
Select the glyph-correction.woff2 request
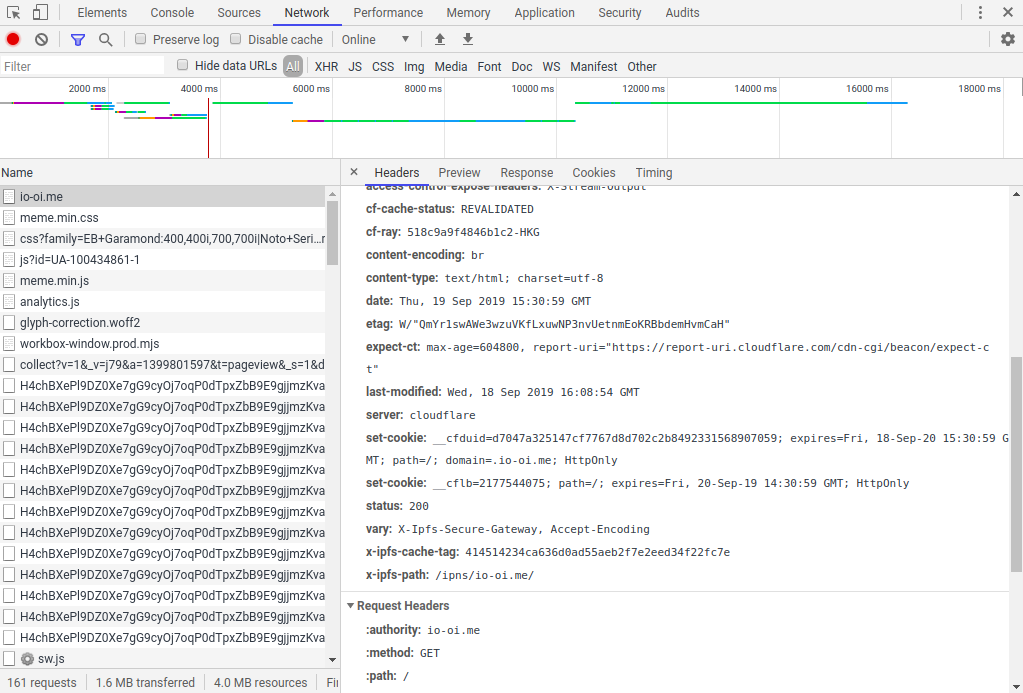[x=162, y=322]
